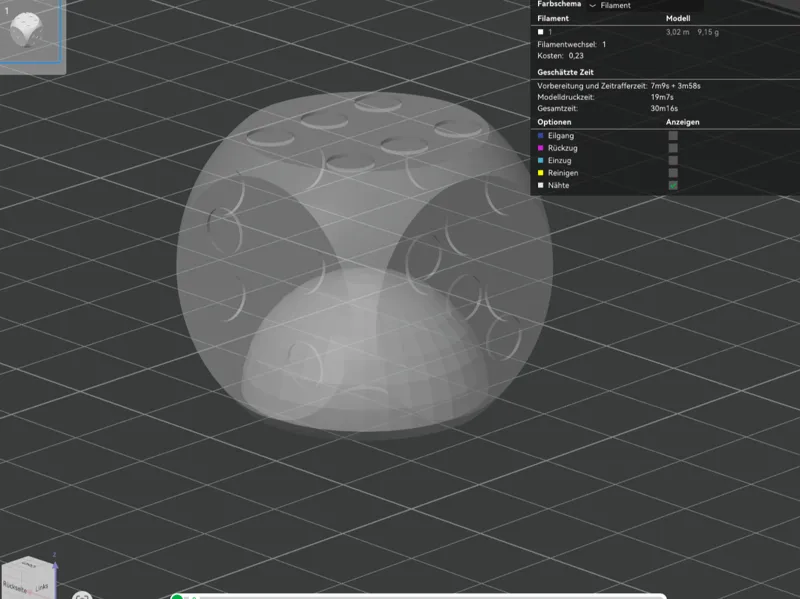
Task: Click the blue Eilgang color swatch
Action: pyautogui.click(x=540, y=136)
